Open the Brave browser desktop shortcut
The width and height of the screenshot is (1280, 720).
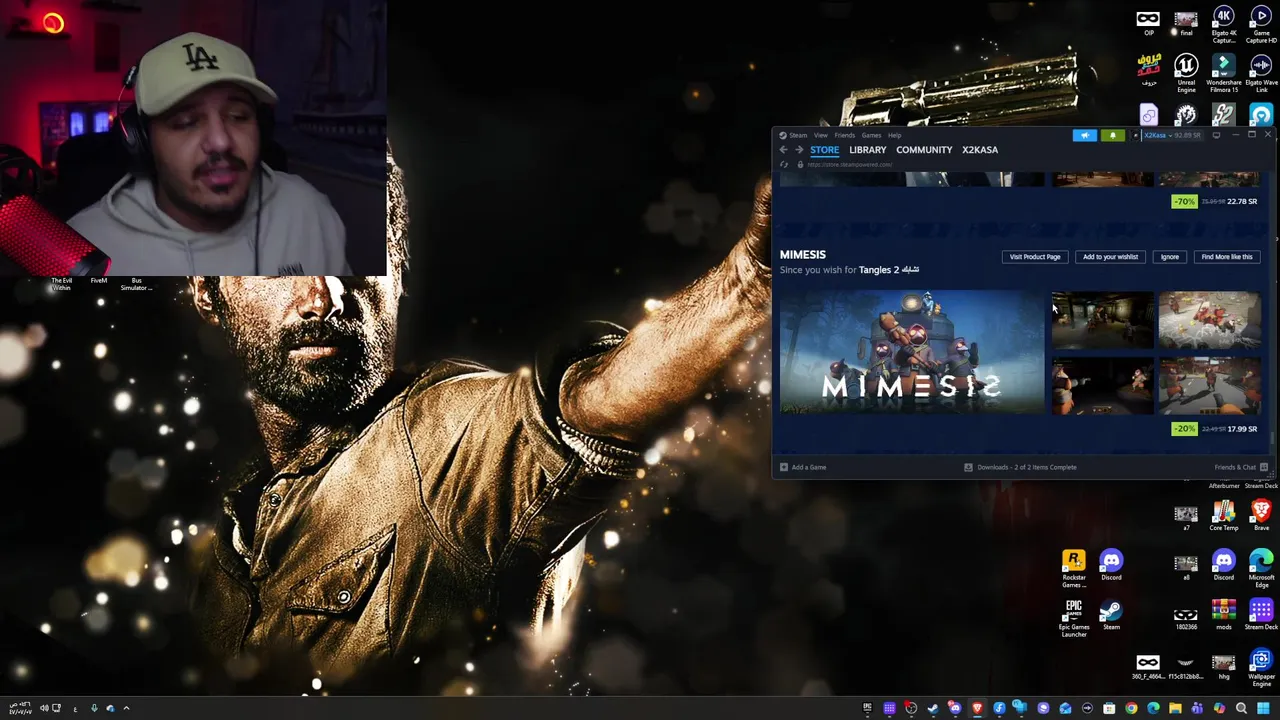tap(1261, 516)
